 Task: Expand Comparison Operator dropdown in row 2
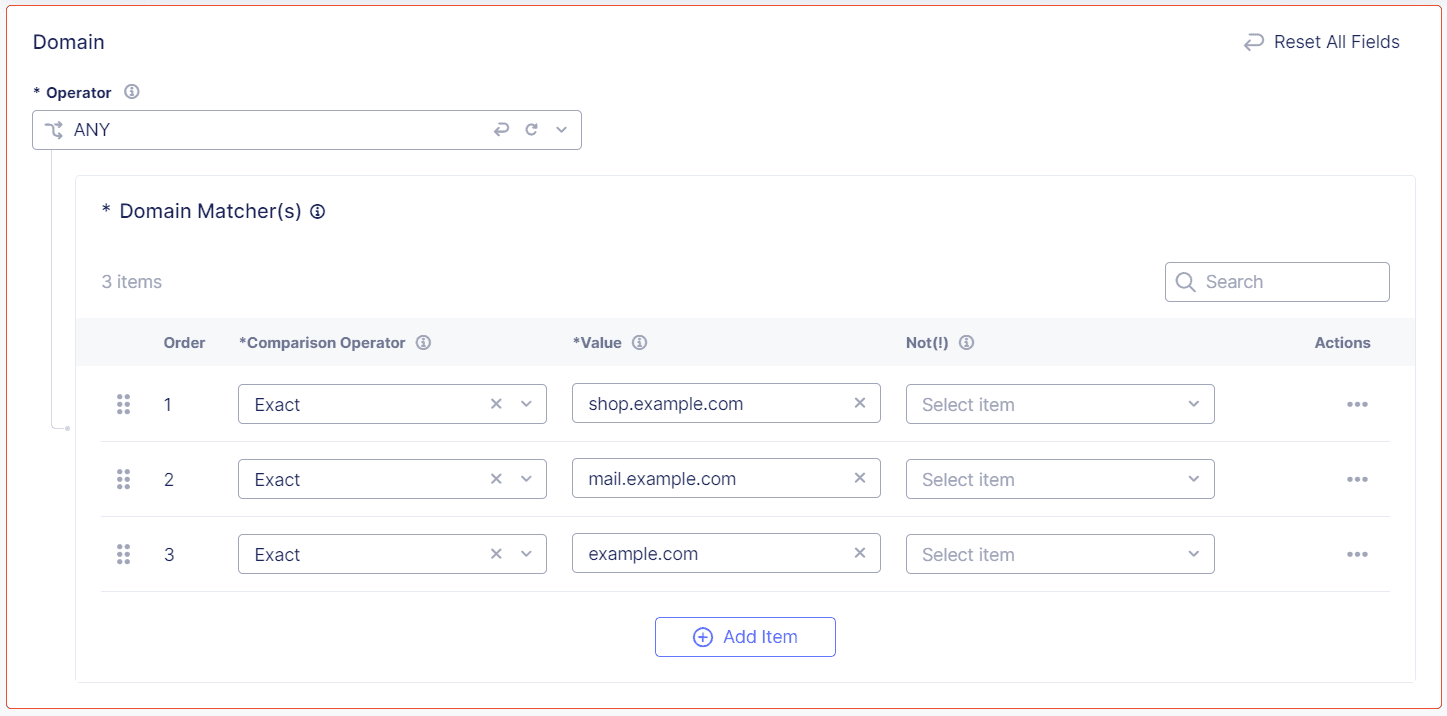click(x=526, y=479)
